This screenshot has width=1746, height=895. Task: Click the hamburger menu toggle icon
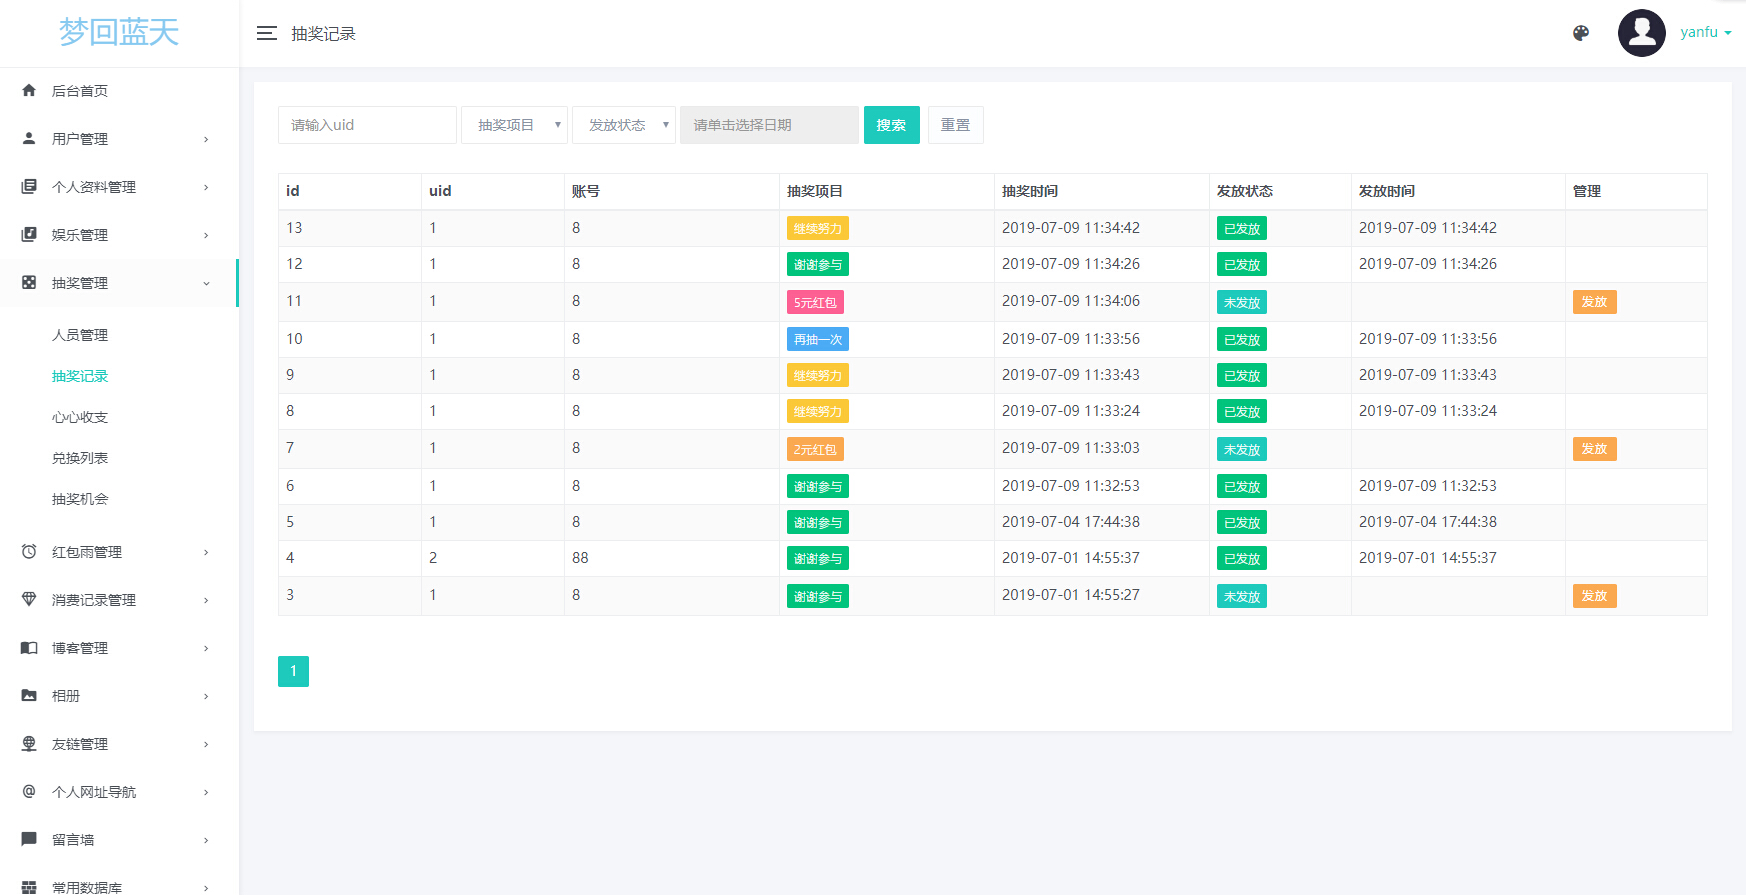point(266,33)
